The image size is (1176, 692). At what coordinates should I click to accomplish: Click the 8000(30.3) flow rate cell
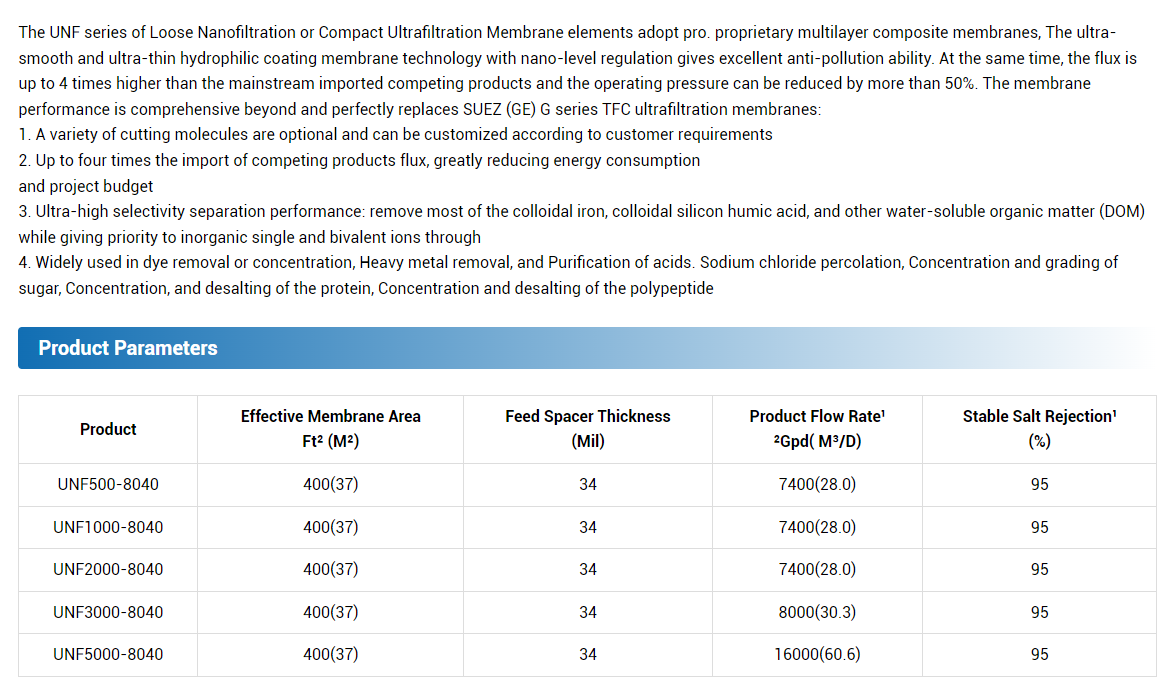click(818, 613)
